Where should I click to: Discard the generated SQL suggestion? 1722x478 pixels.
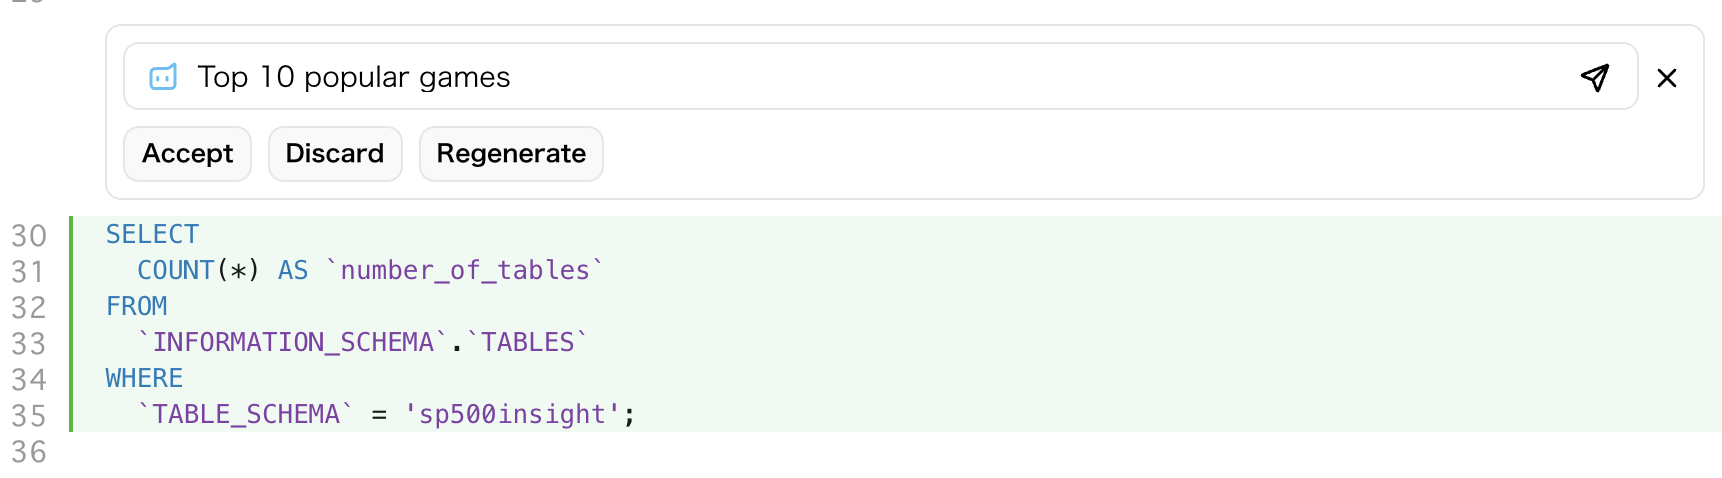[x=335, y=154]
